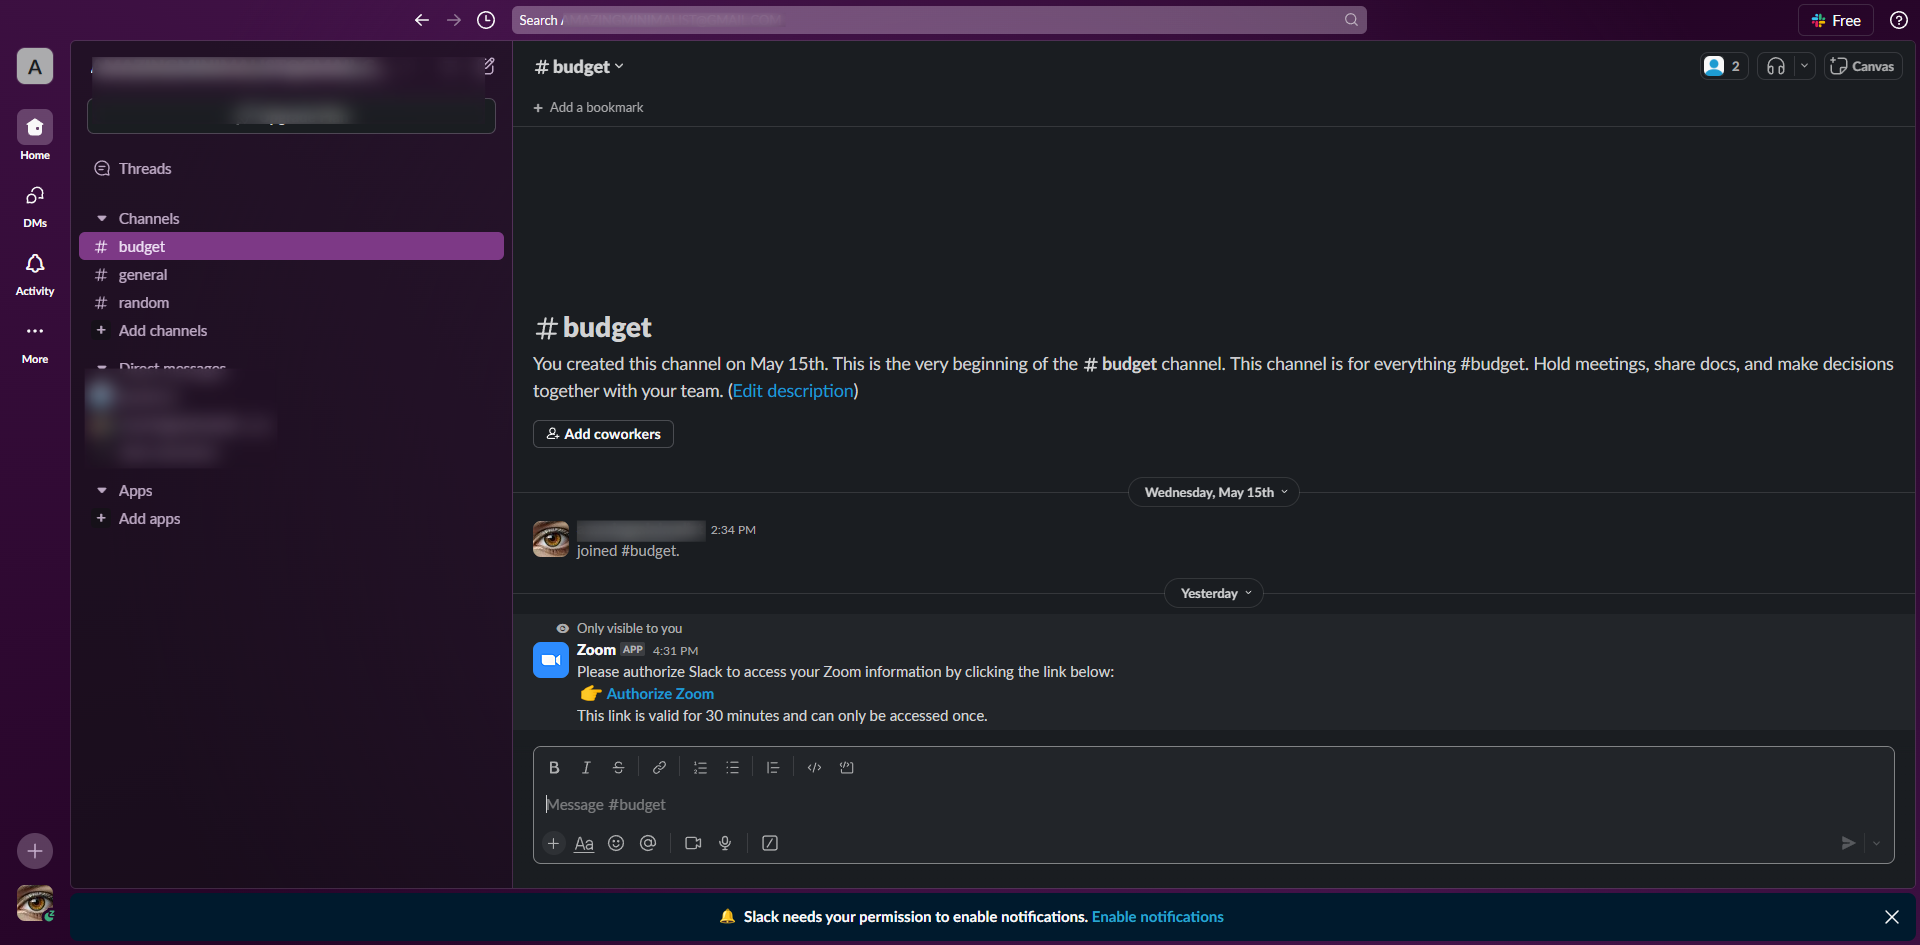Toggle bold formatting

(x=554, y=767)
